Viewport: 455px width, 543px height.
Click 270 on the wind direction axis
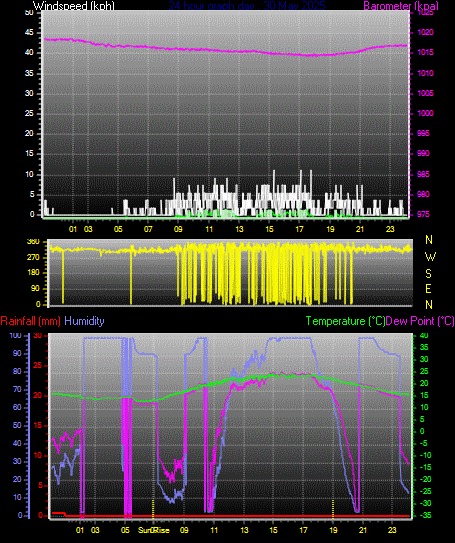(33, 258)
